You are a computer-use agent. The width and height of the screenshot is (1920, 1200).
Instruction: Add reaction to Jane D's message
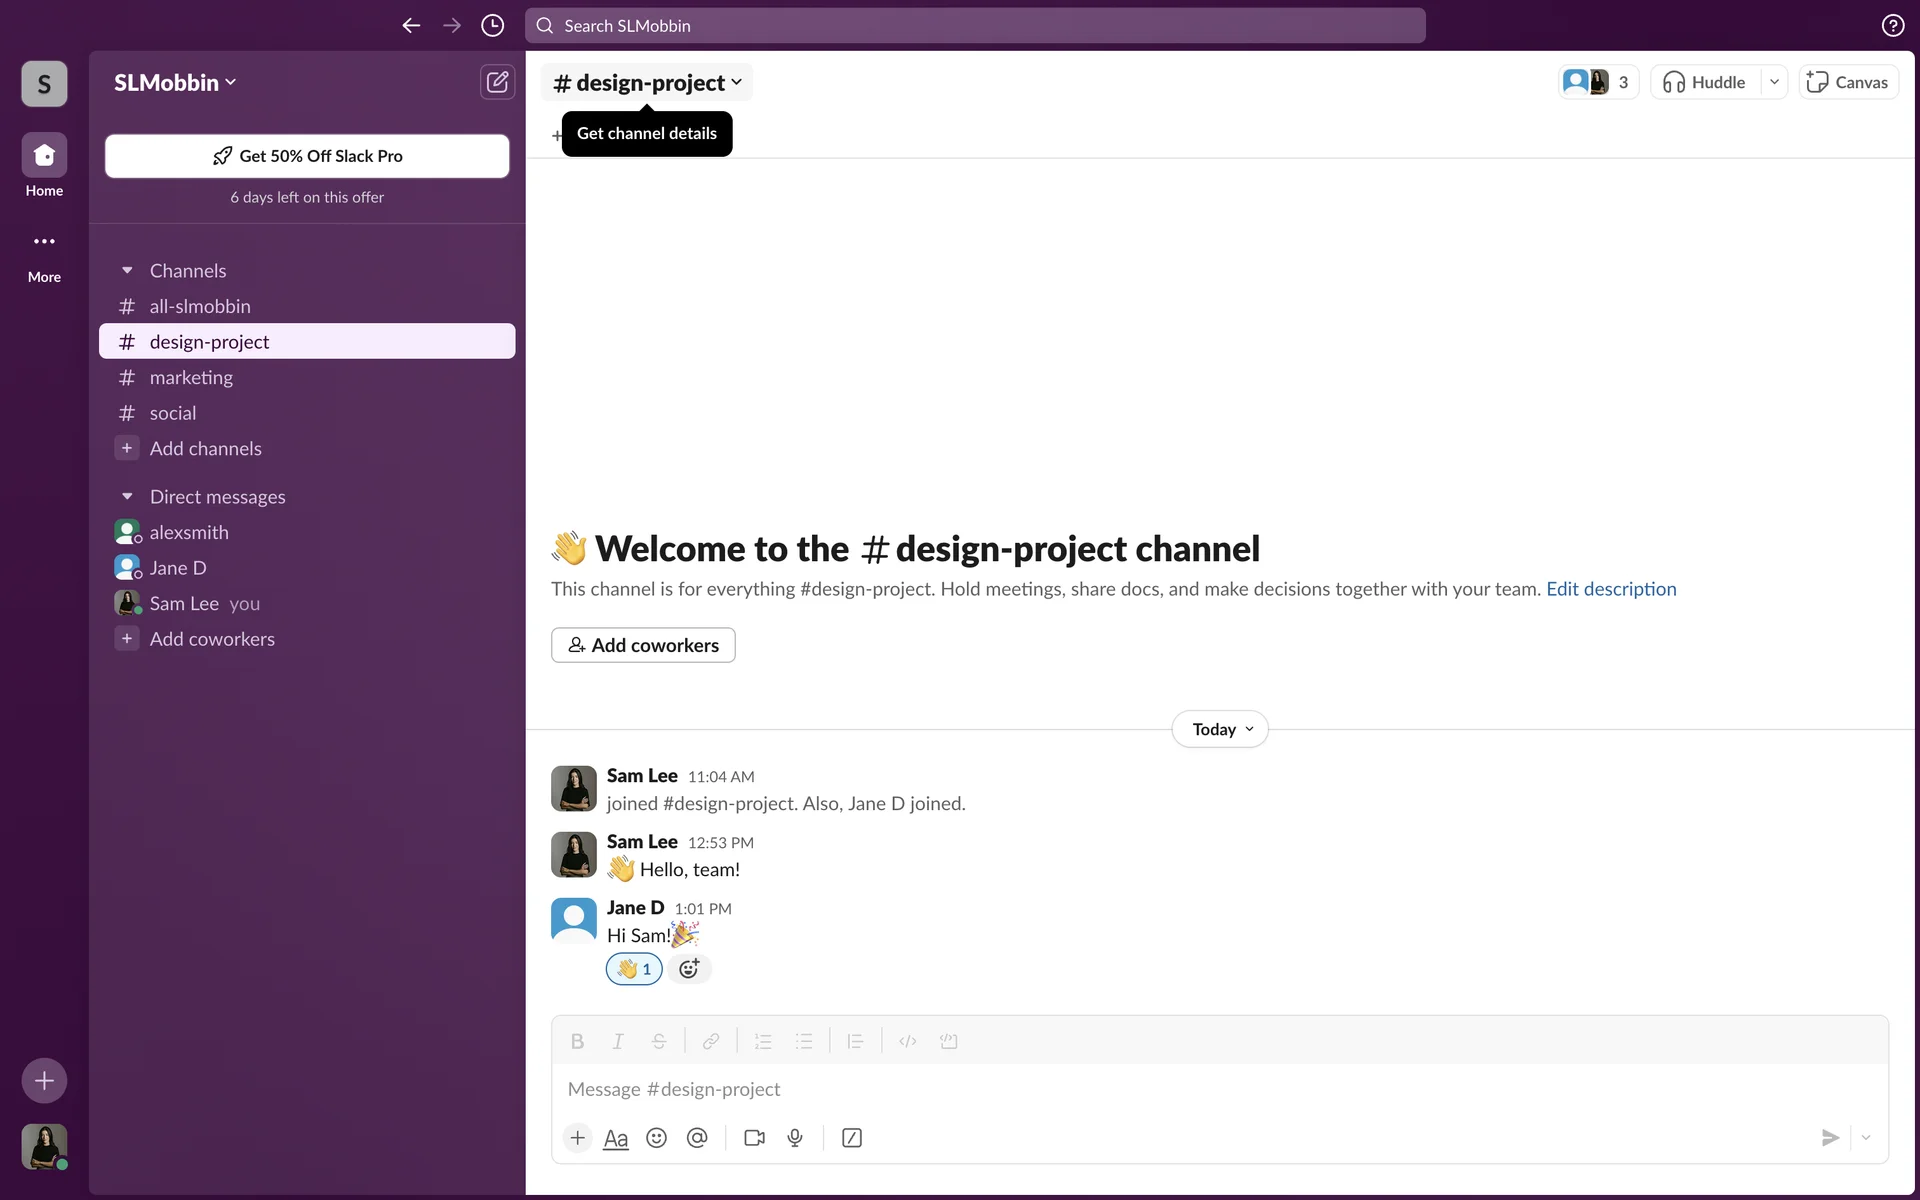click(x=689, y=969)
